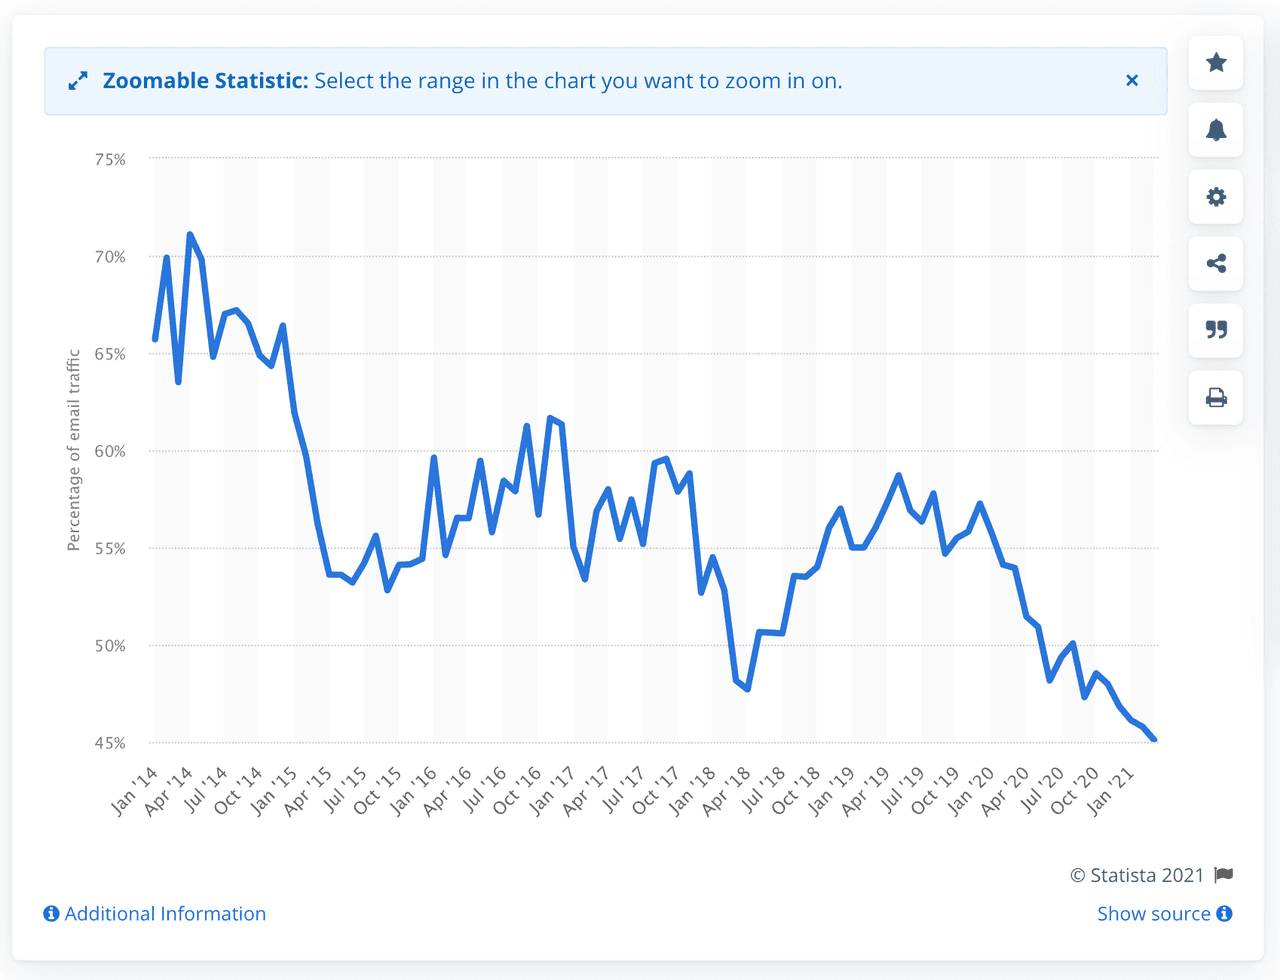The image size is (1280, 980).
Task: Click the Jan '14 x-axis label
Action: [136, 790]
